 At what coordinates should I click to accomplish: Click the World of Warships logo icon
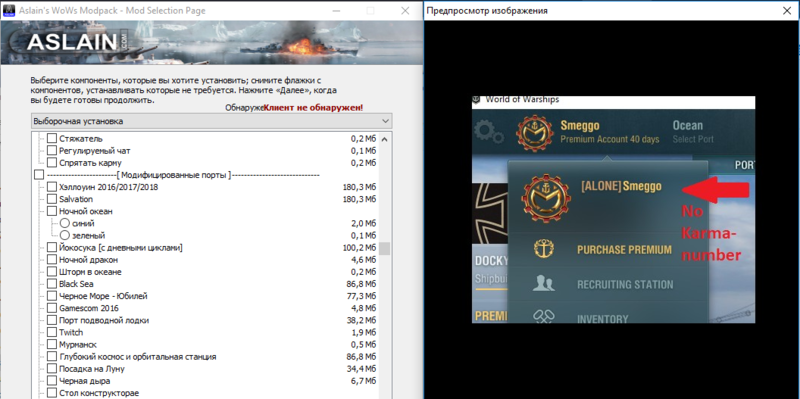pos(477,99)
